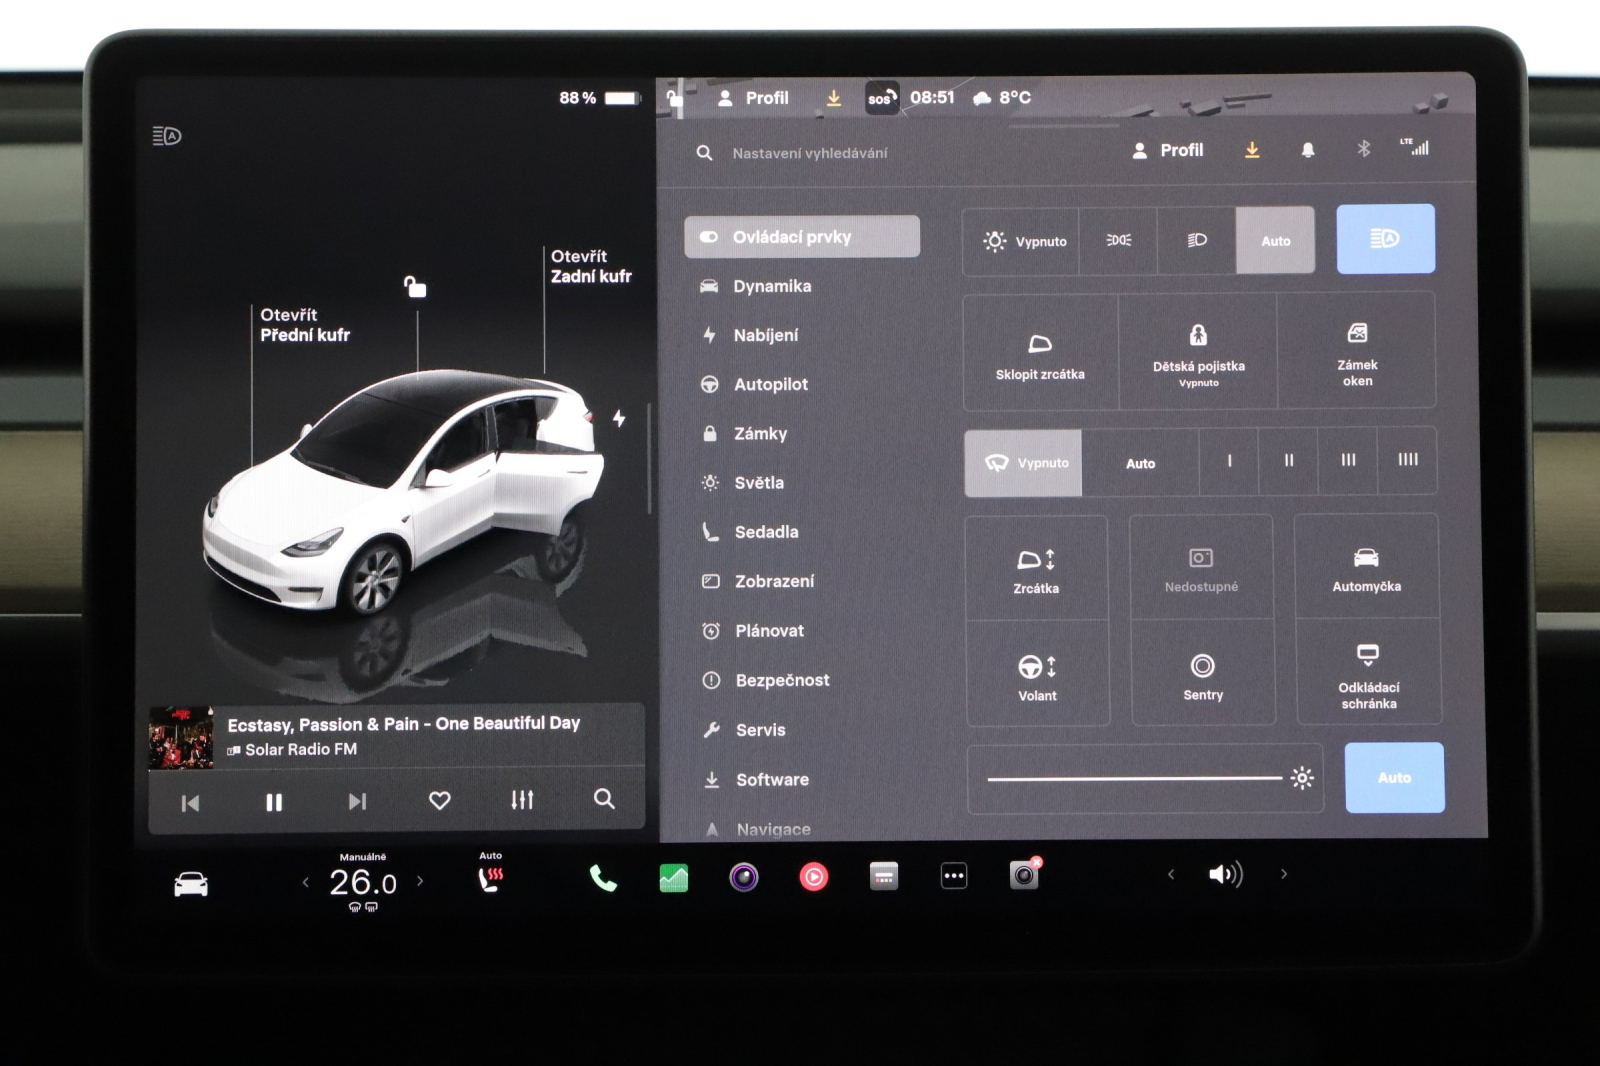The height and width of the screenshot is (1066, 1600).
Task: Open the Profil menu
Action: pyautogui.click(x=1171, y=150)
